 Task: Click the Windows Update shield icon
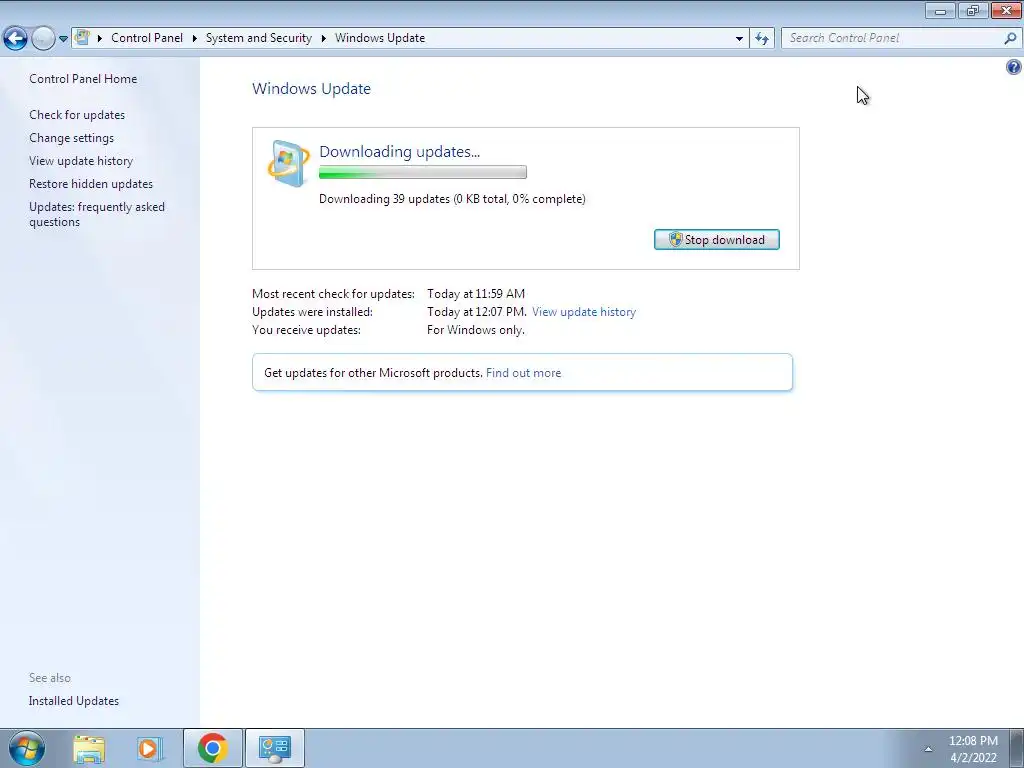[289, 163]
